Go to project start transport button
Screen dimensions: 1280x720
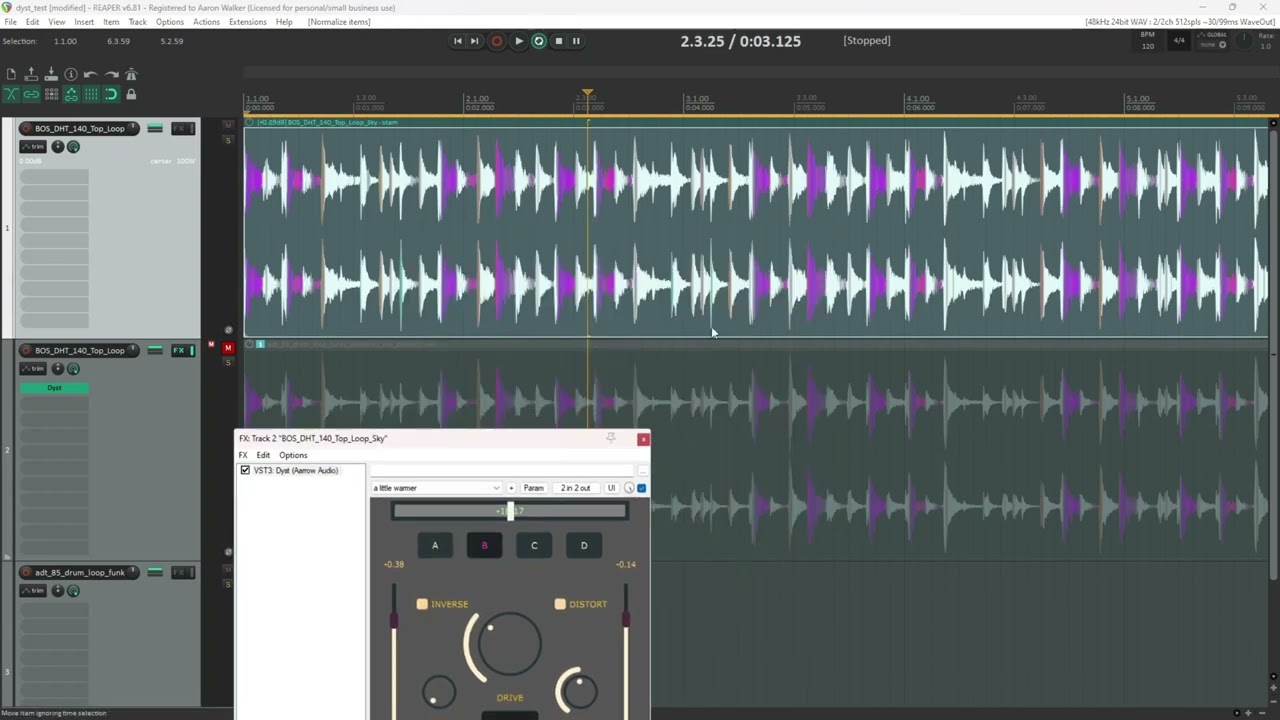click(458, 41)
